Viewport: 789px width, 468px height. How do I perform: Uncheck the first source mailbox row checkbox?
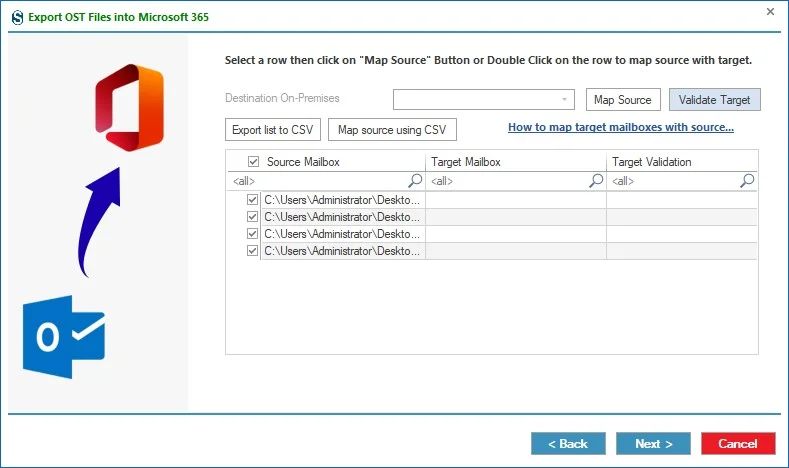(253, 200)
